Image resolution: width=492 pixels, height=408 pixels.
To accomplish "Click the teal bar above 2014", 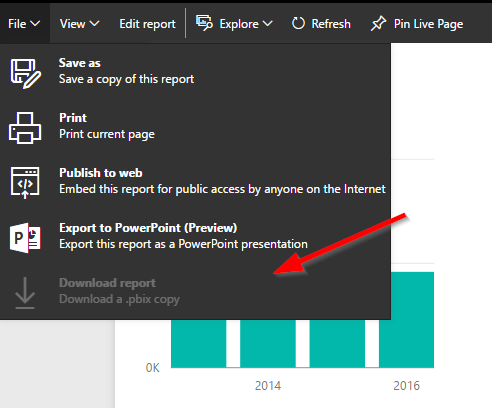I will 268,343.
